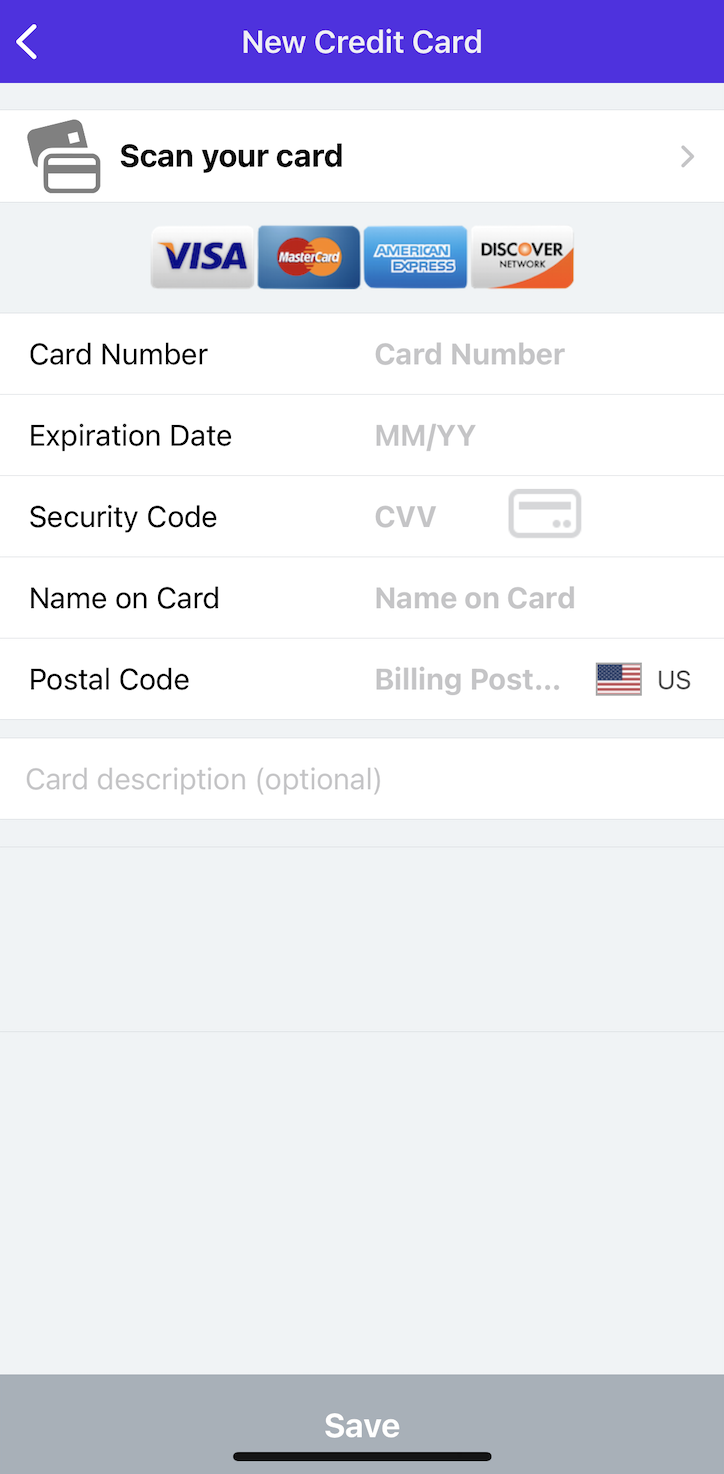Select the VISA card logo

click(x=202, y=257)
